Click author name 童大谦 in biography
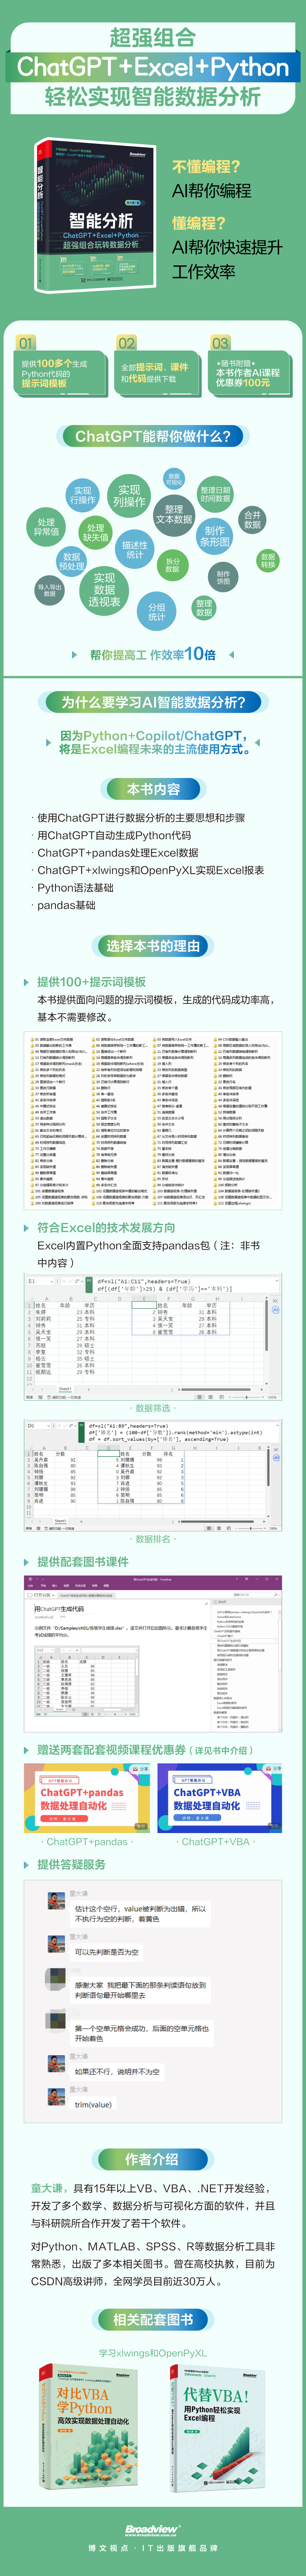 click(47, 2189)
